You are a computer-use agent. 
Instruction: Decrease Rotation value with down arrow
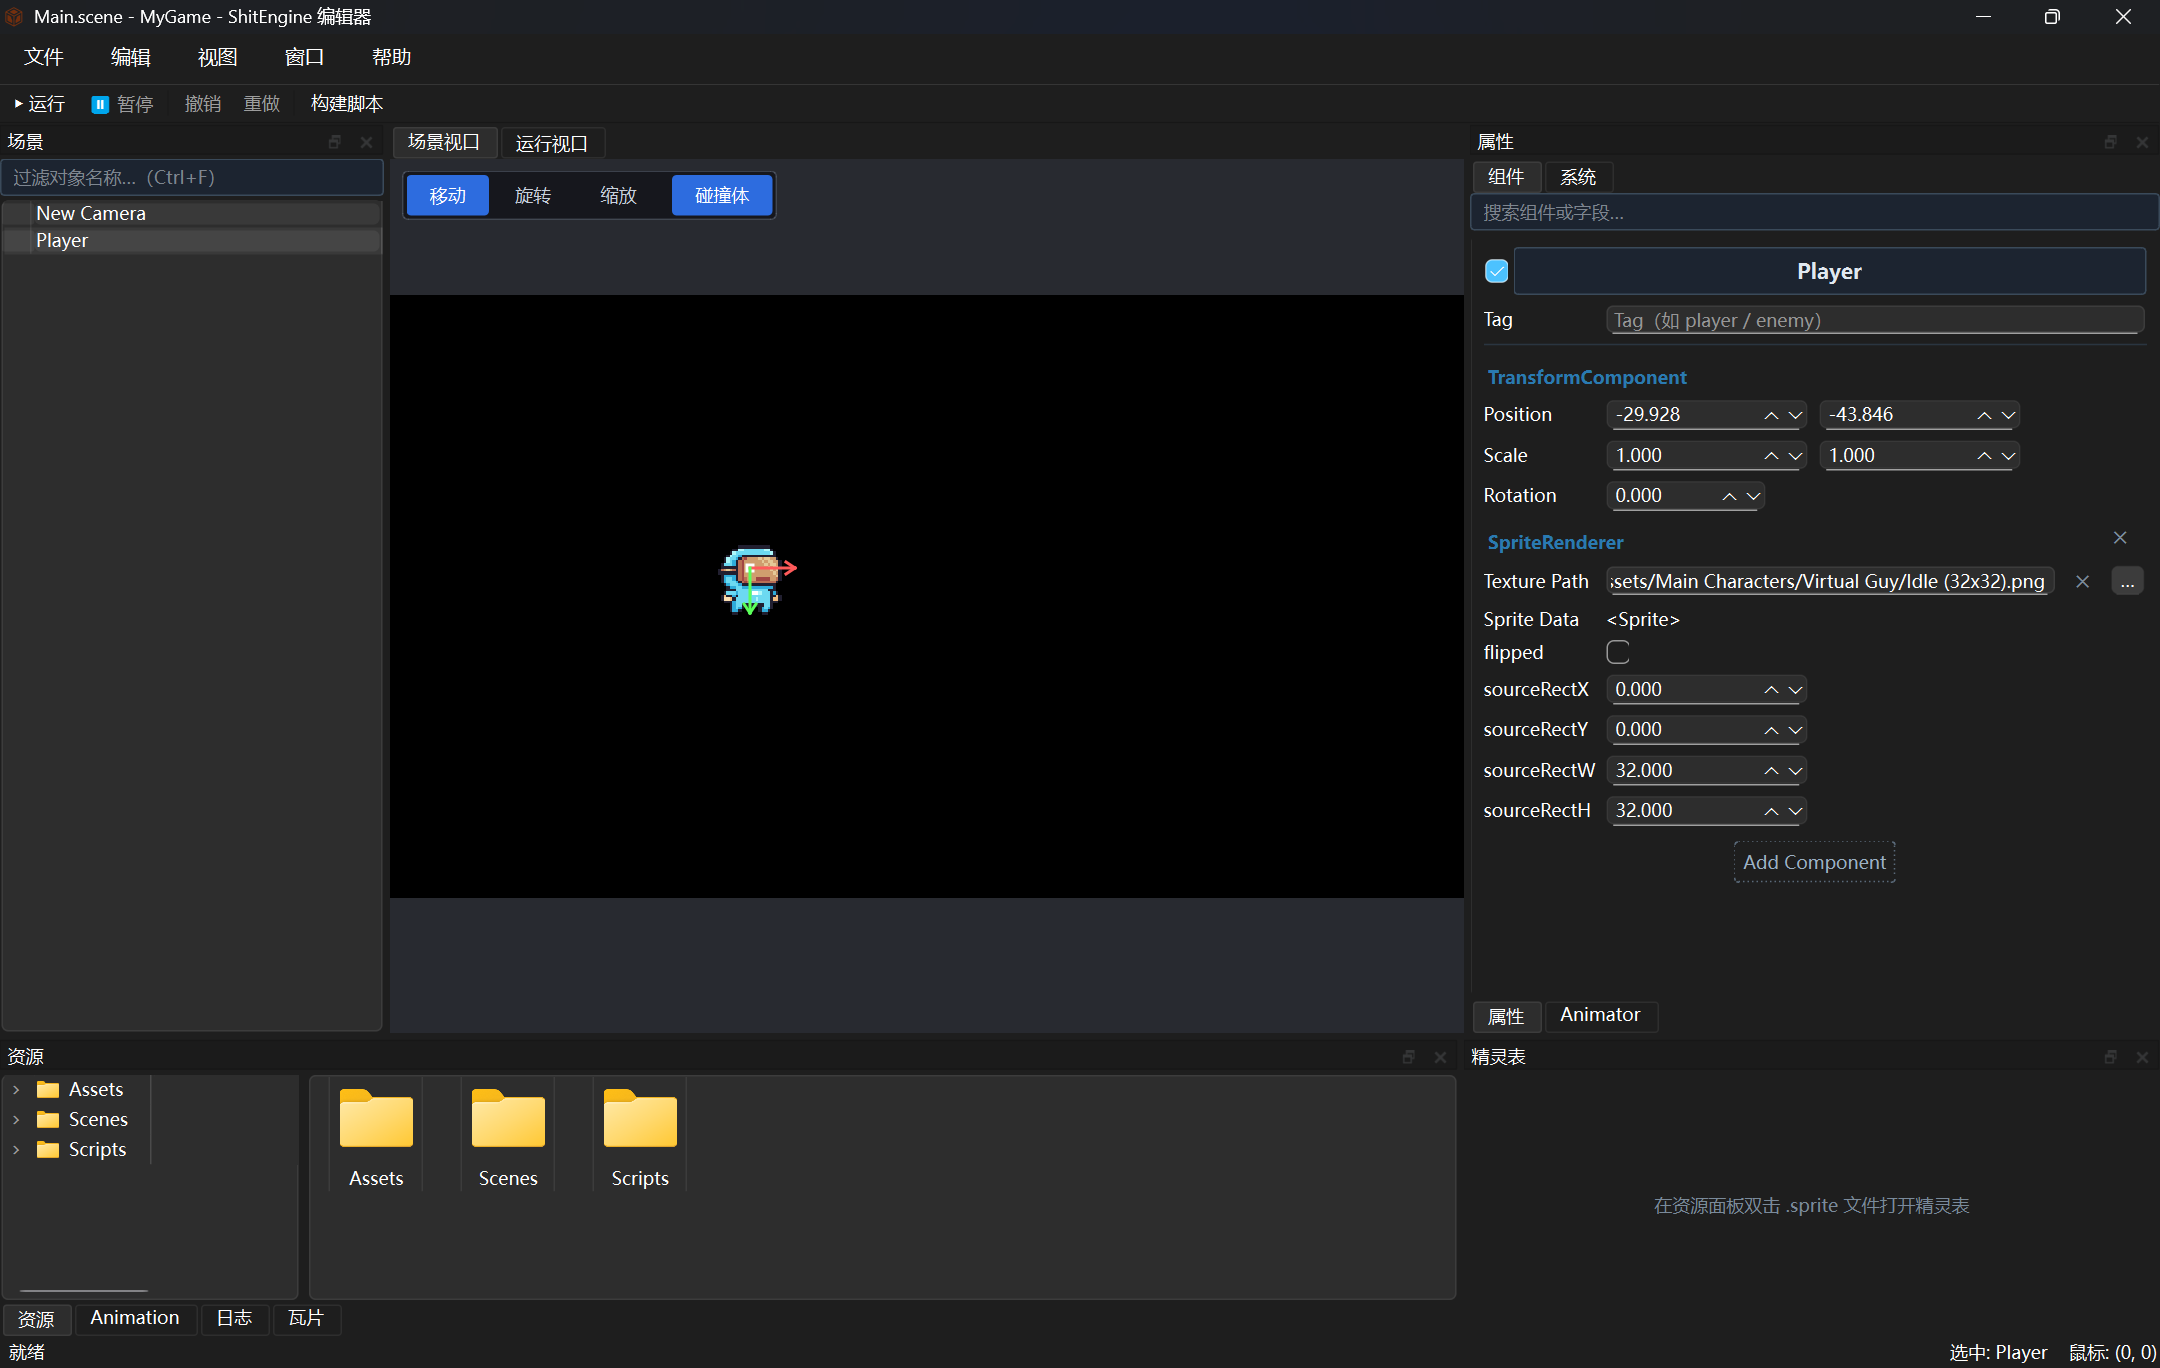pyautogui.click(x=1753, y=496)
